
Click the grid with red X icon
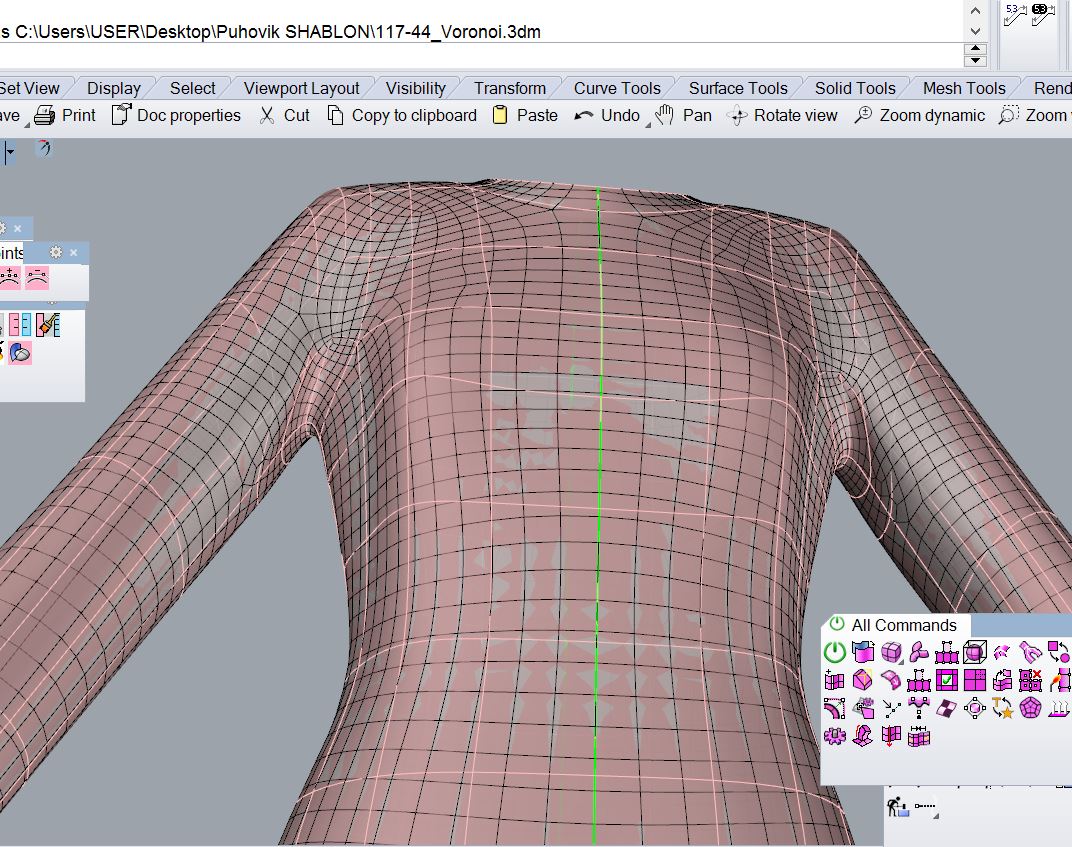click(1030, 681)
